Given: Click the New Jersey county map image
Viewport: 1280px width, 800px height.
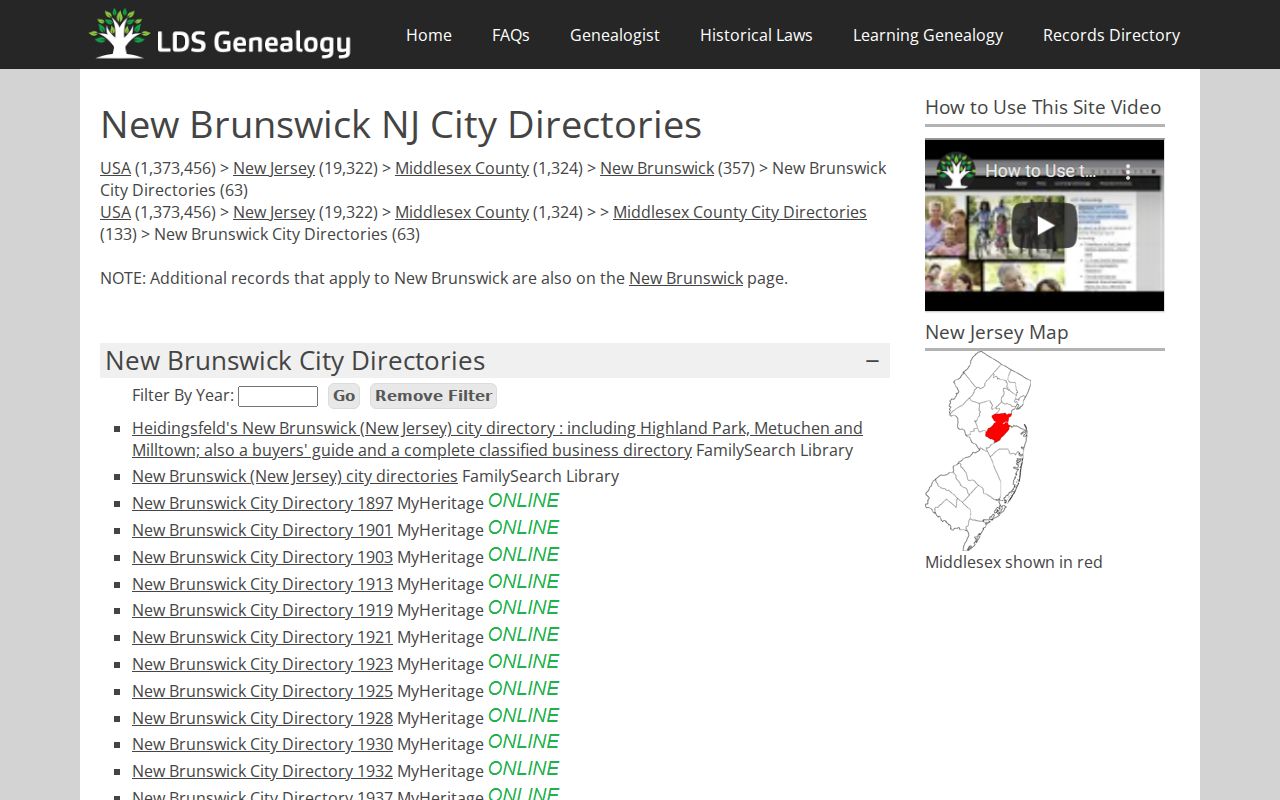Looking at the screenshot, I should pyautogui.click(x=978, y=450).
